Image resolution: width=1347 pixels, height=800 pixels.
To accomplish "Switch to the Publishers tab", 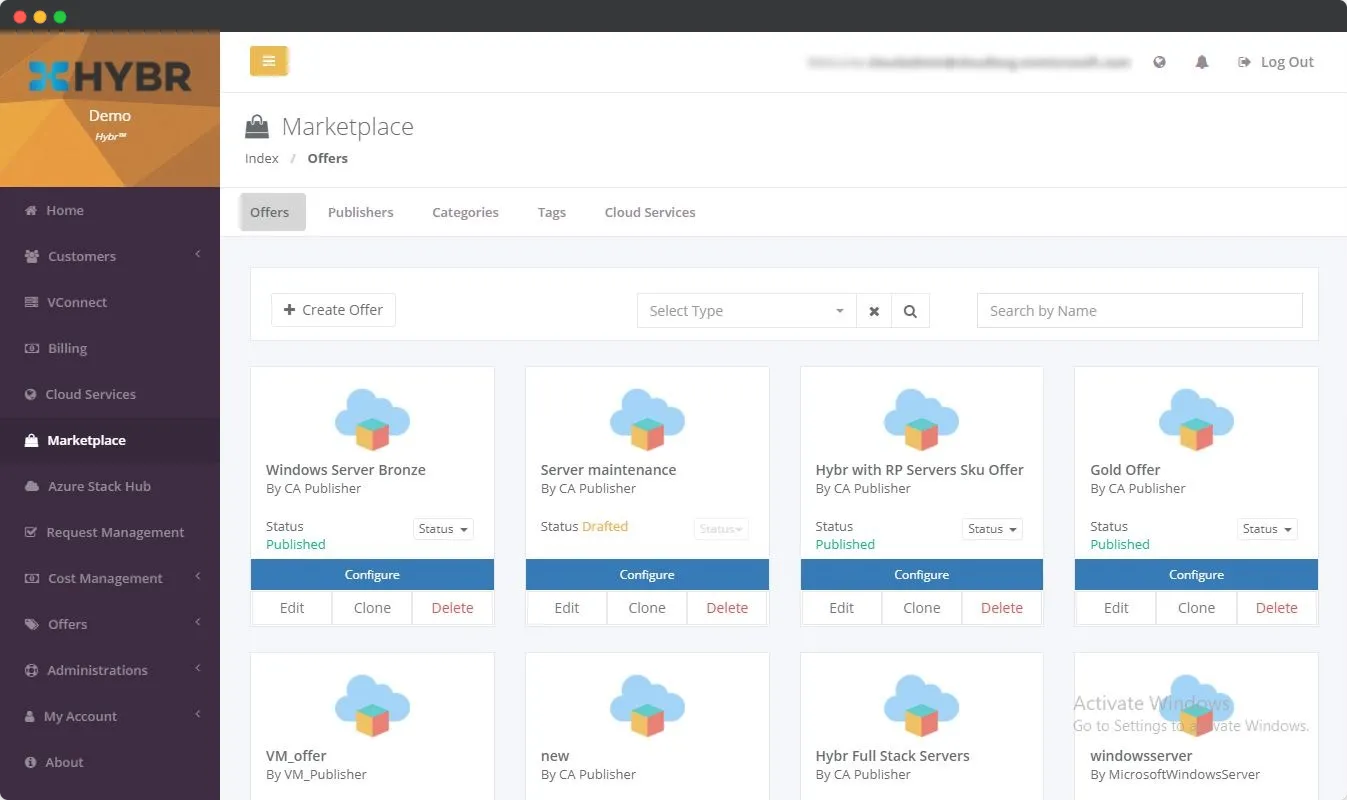I will (x=360, y=212).
